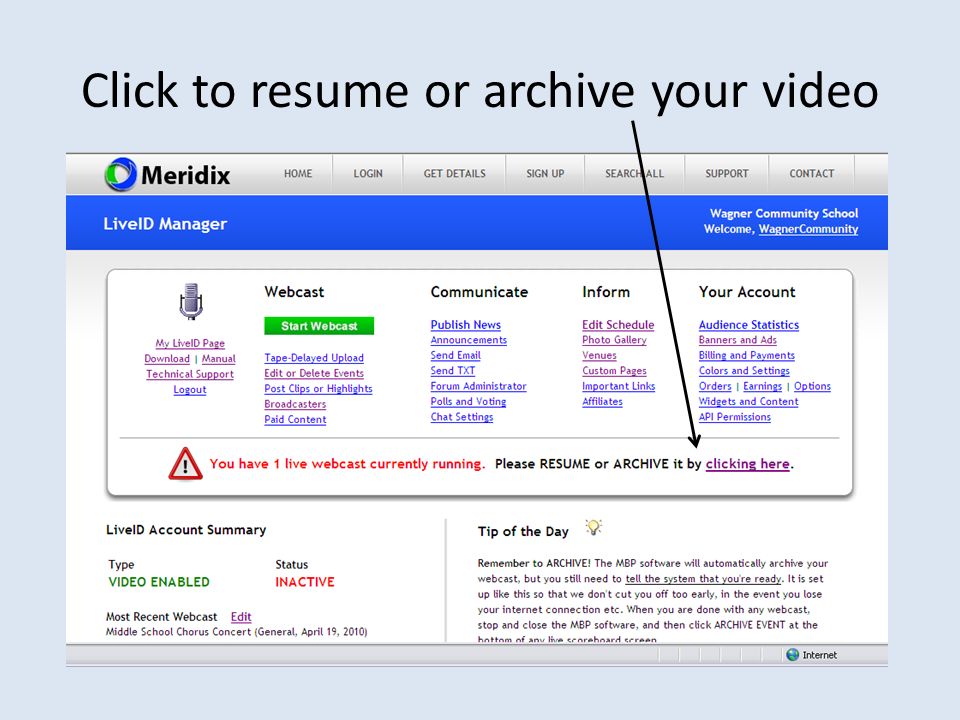Open the Paid Content link
This screenshot has width=960, height=720.
[x=295, y=419]
